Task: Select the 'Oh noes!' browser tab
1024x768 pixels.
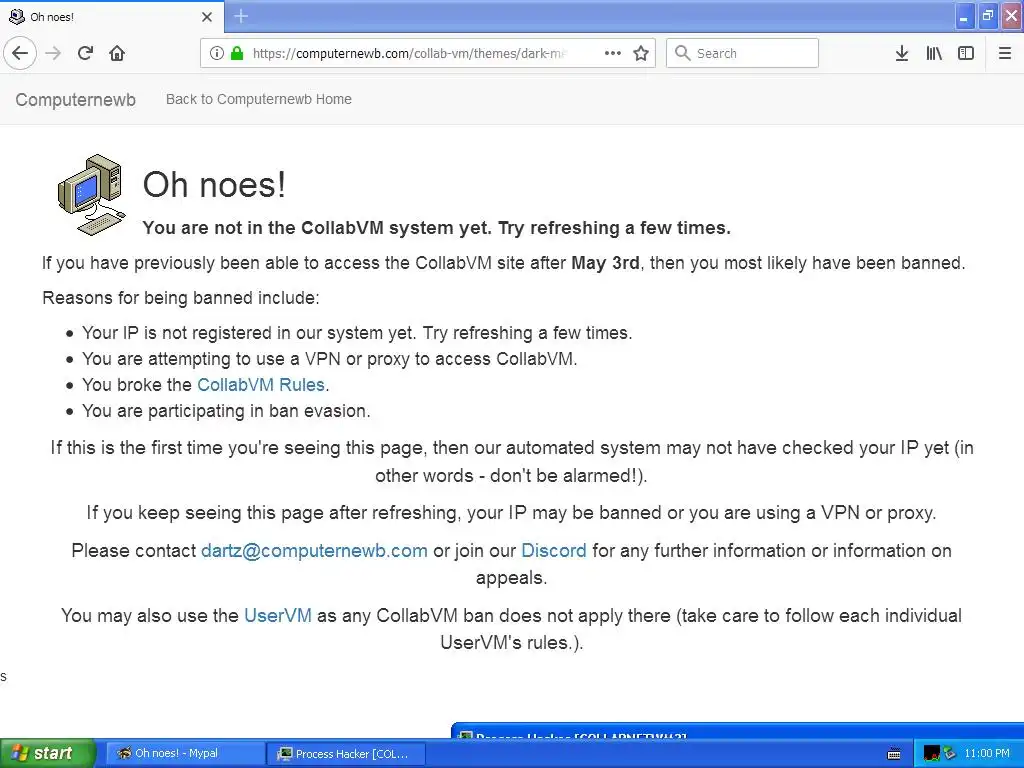Action: click(112, 17)
